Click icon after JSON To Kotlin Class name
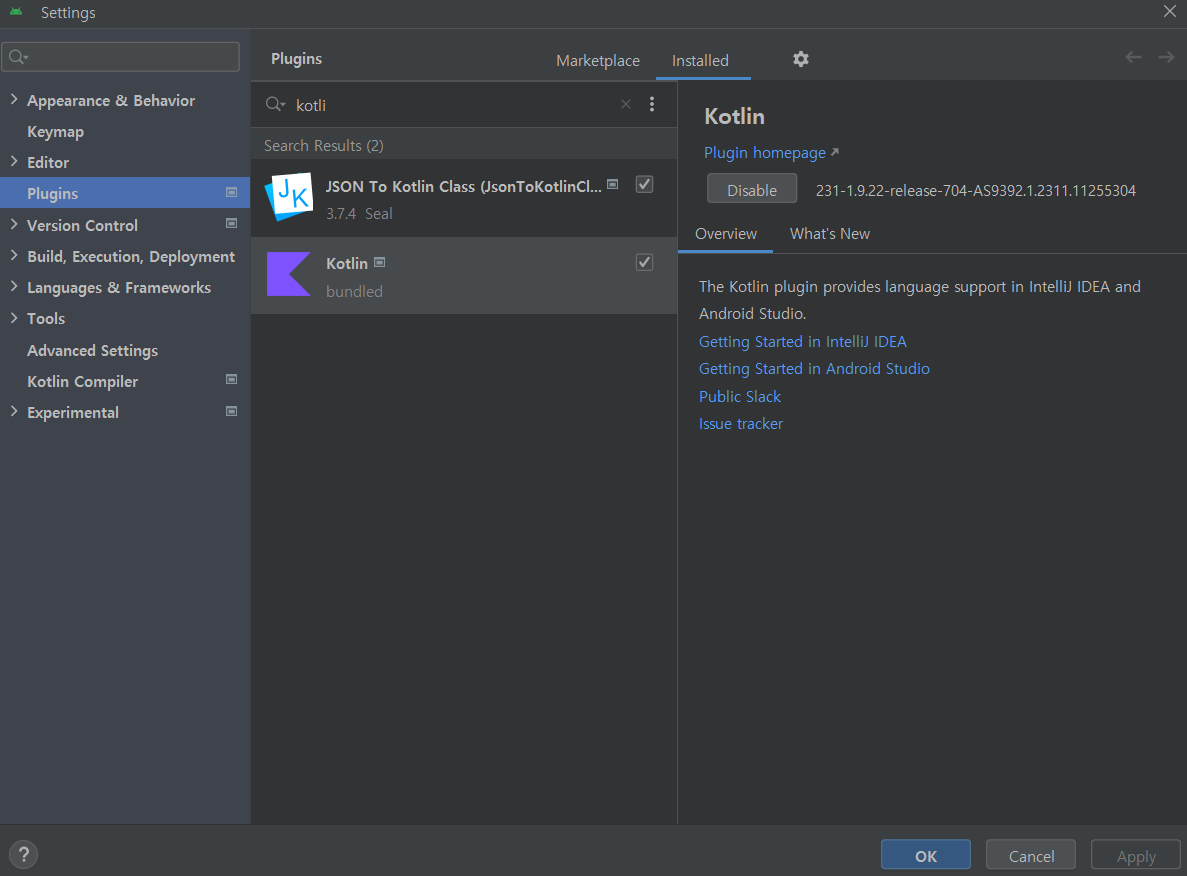Image resolution: width=1187 pixels, height=876 pixels. pos(613,184)
